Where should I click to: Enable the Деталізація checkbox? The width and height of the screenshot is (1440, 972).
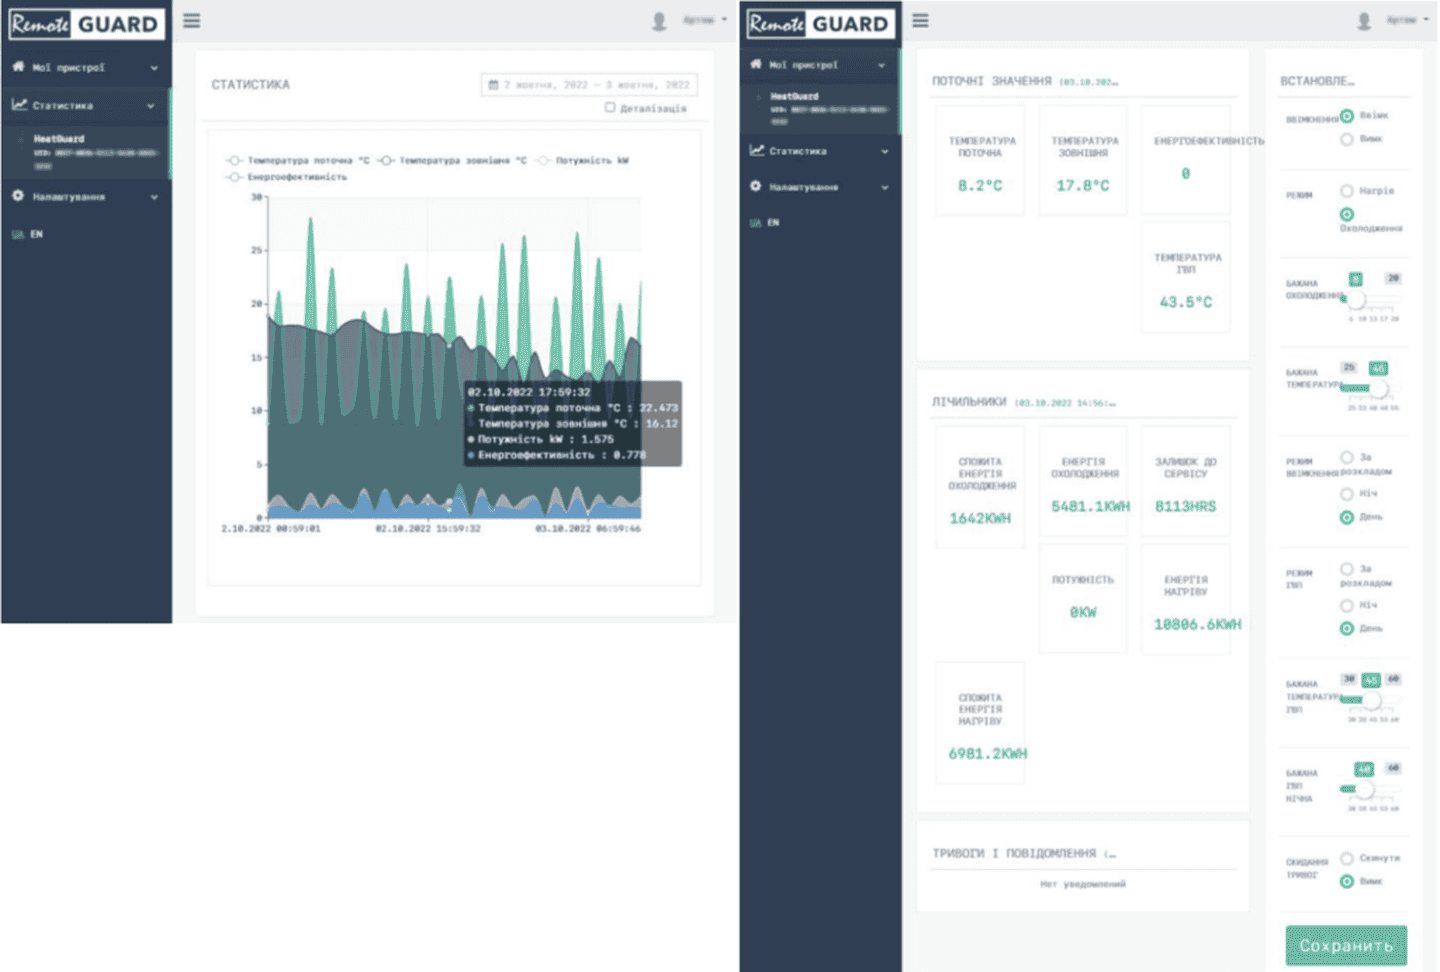point(610,108)
